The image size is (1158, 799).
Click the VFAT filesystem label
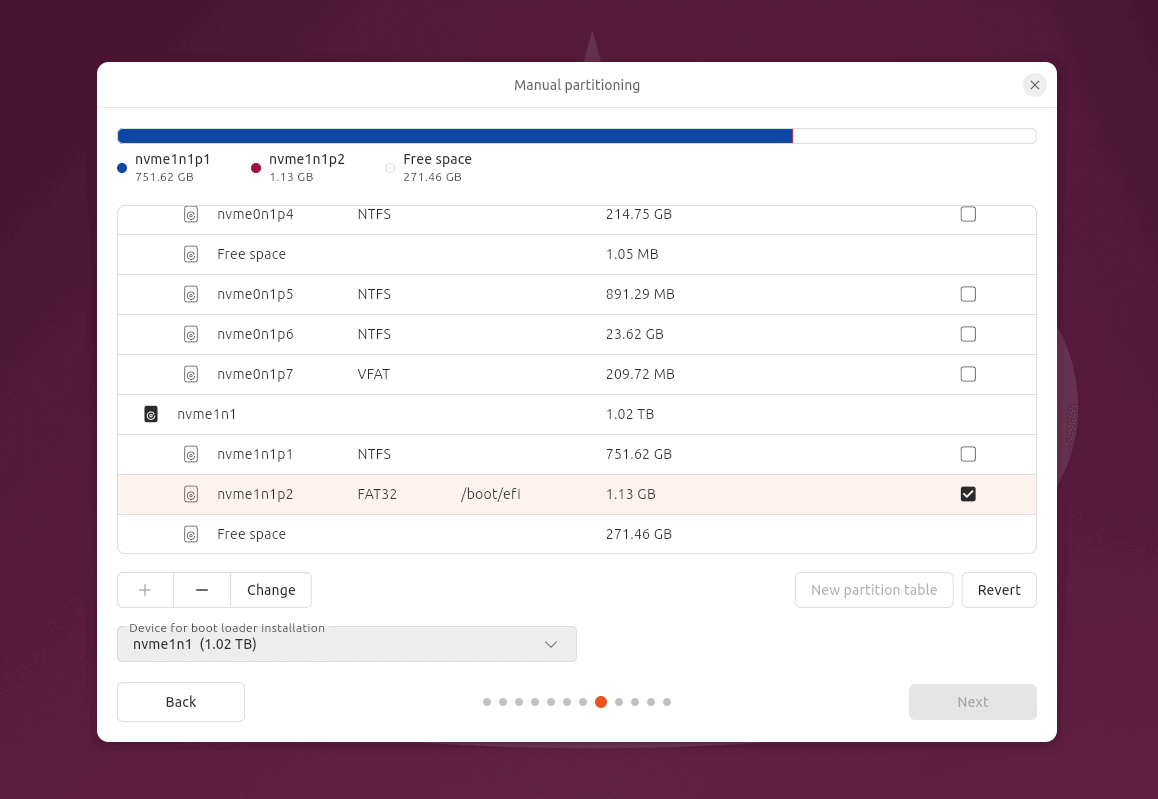coord(374,374)
